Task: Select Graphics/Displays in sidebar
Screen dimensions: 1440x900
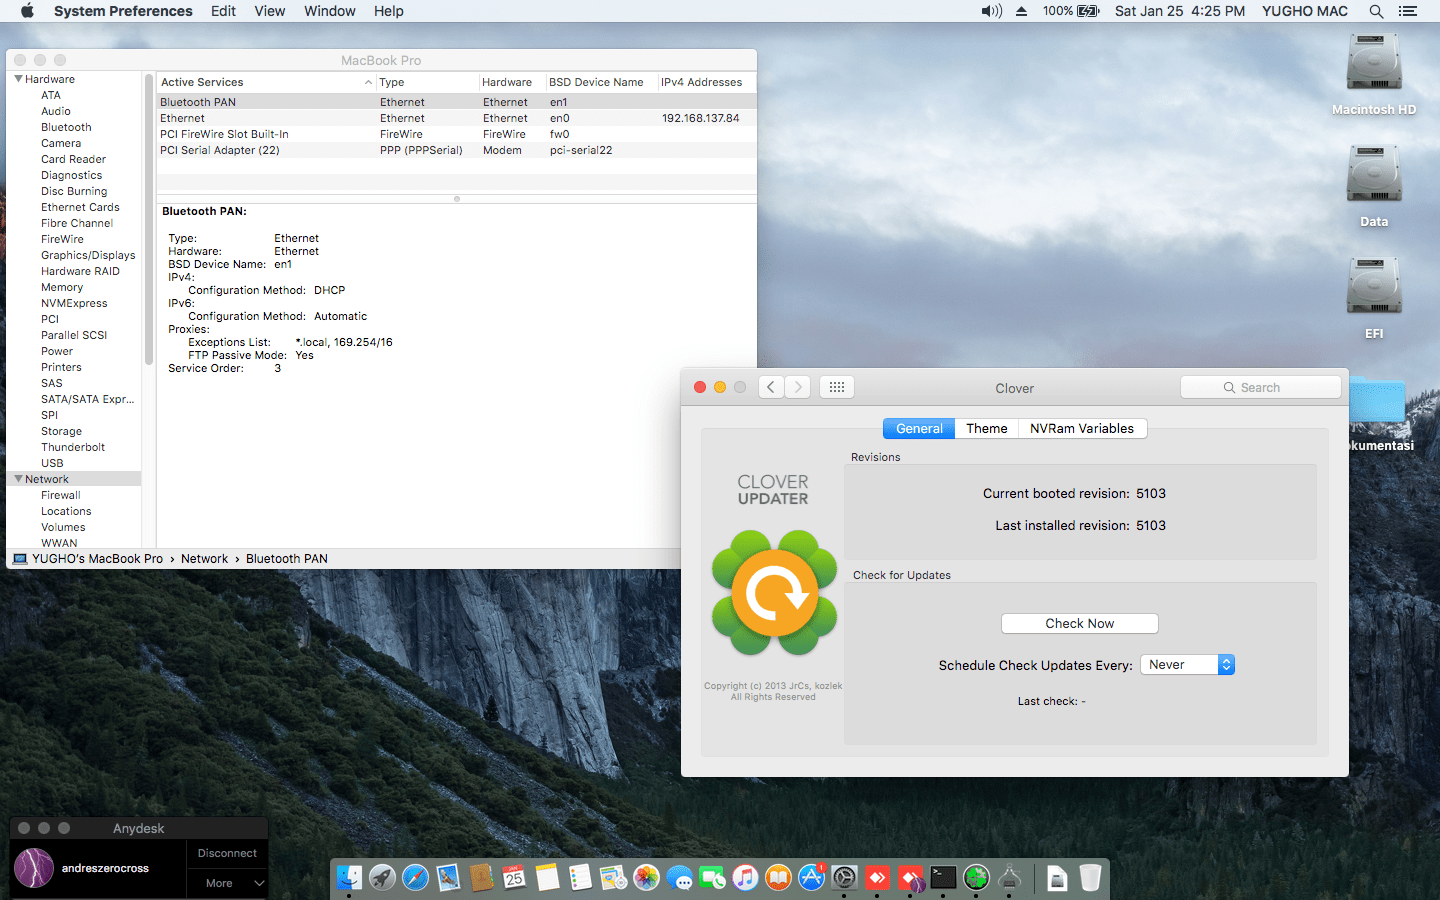Action: pyautogui.click(x=88, y=255)
